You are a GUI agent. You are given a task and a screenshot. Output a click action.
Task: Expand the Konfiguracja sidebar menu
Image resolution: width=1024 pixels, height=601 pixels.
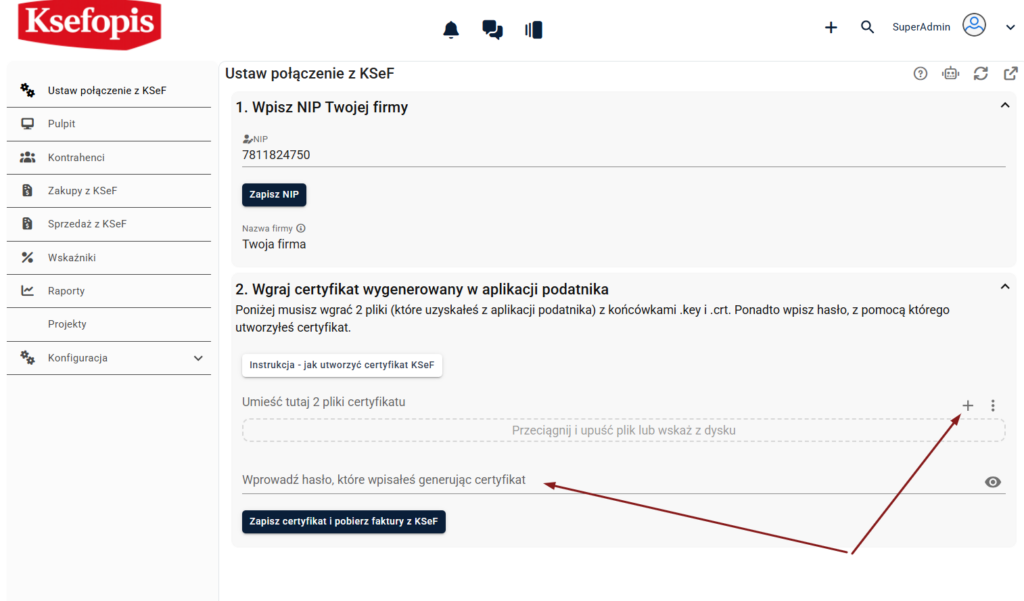198,358
